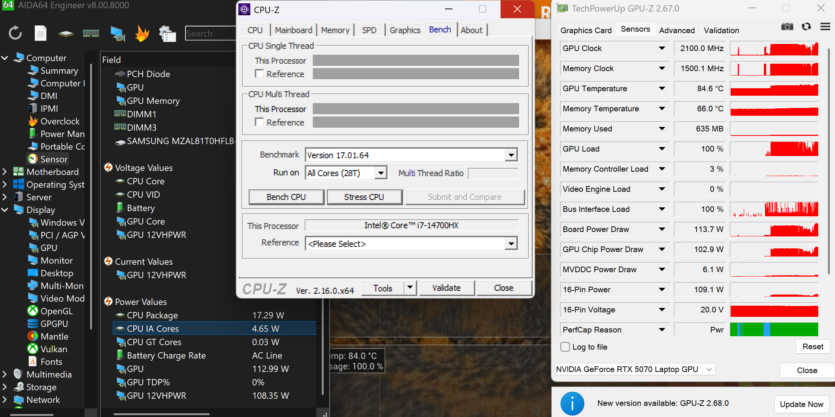Click the AIDA64 memory module toolbar icon
The image size is (835, 417).
pos(91,33)
